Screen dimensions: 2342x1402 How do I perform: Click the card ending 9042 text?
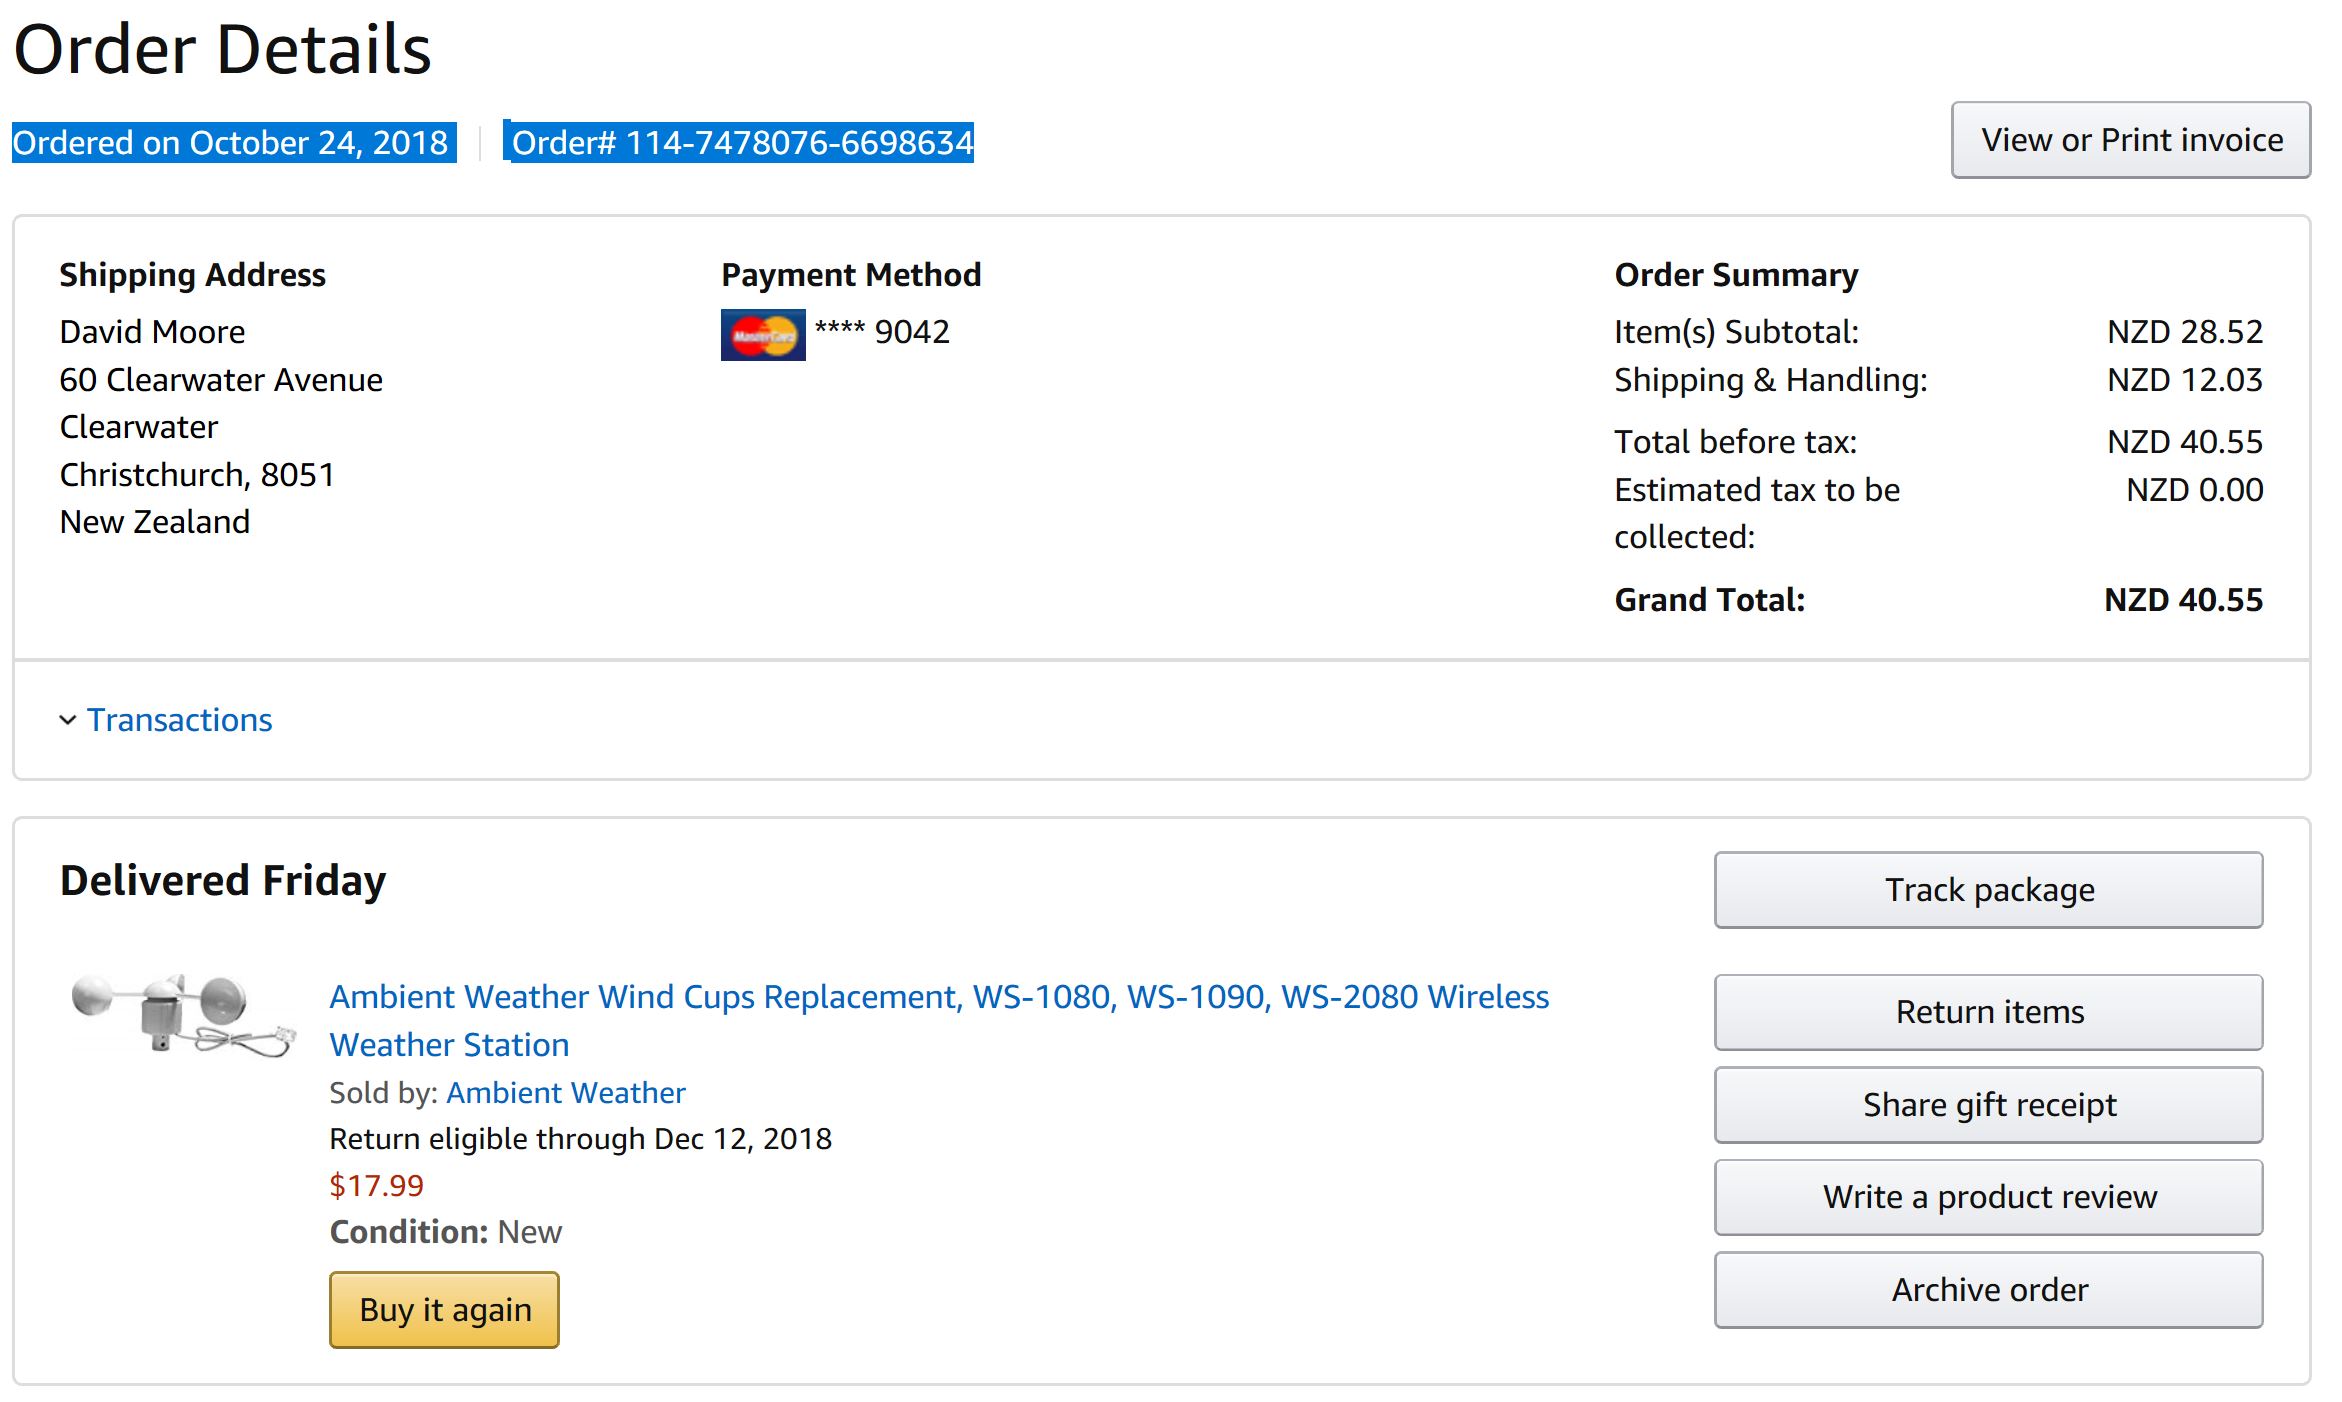click(x=882, y=332)
